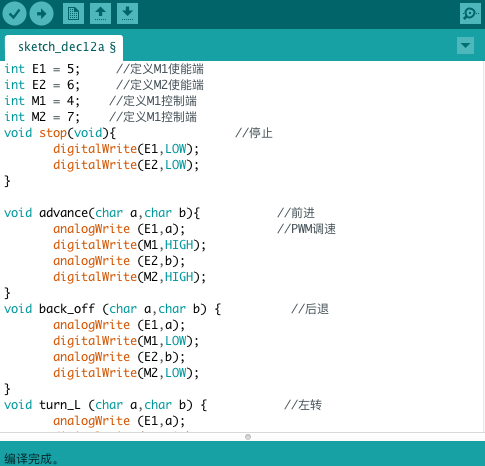Open the tab options dropdown arrow
The width and height of the screenshot is (485, 466).
tap(465, 45)
